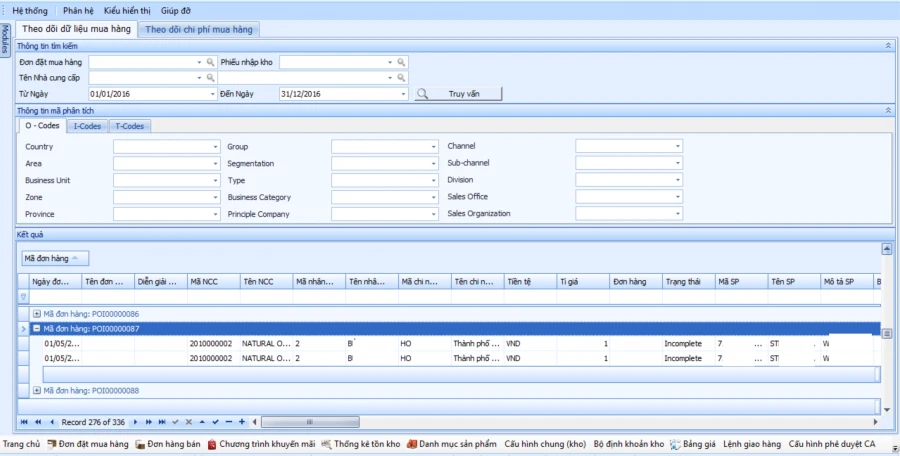This screenshot has height=456, width=900.
Task: Open the Country dropdown
Action: (215, 147)
